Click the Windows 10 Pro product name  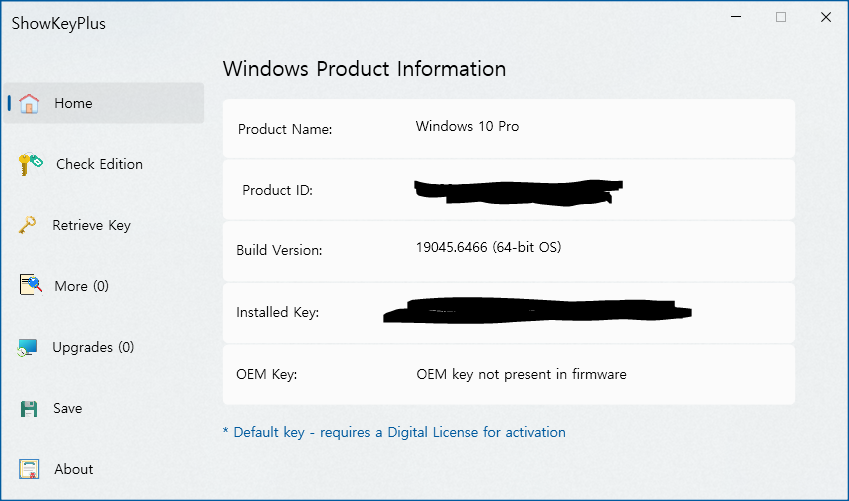pos(467,126)
